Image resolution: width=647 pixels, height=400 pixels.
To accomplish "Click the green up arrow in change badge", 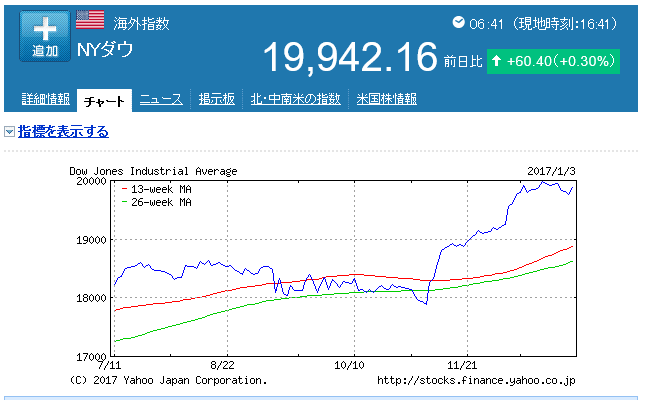I will point(496,61).
